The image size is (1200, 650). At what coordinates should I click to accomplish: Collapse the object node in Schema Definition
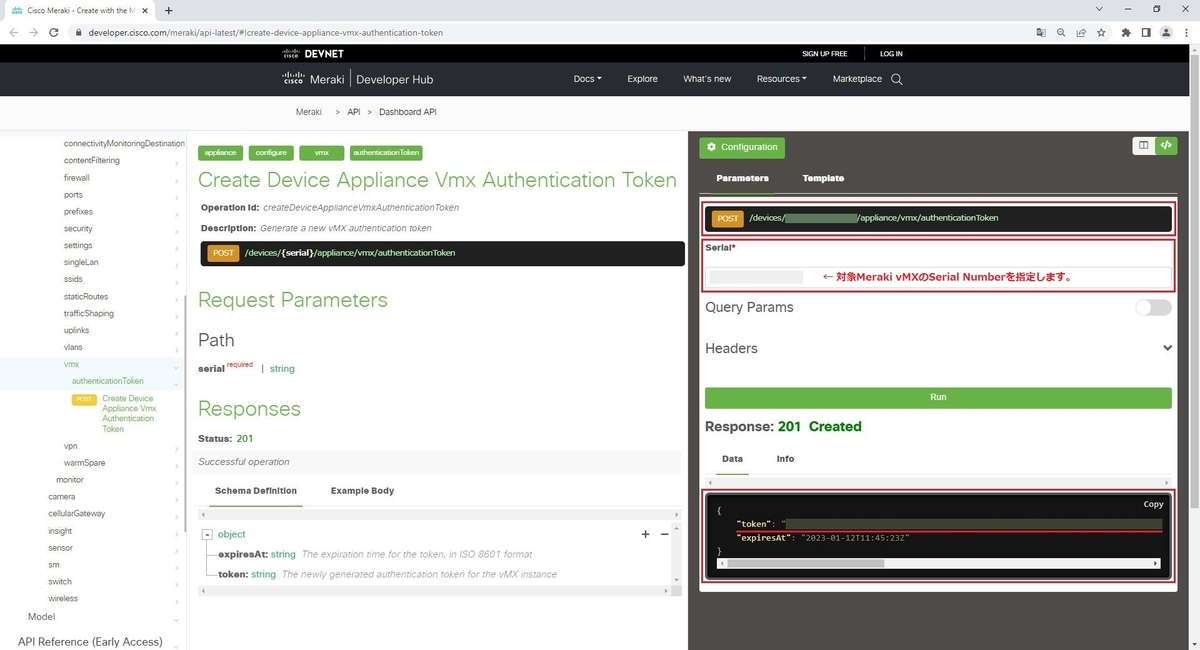[x=208, y=534]
